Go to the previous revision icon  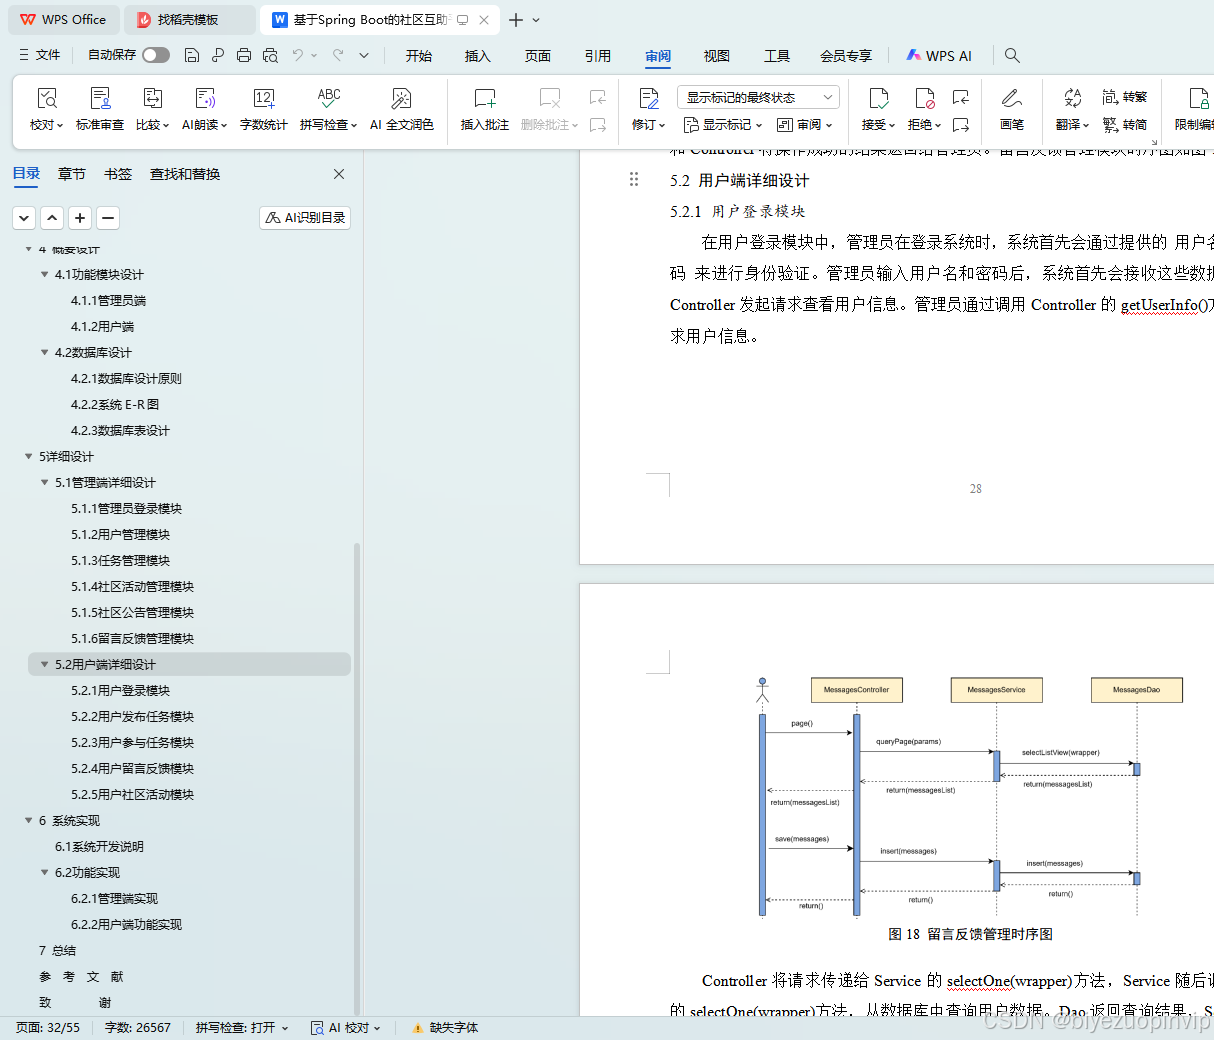(x=961, y=97)
